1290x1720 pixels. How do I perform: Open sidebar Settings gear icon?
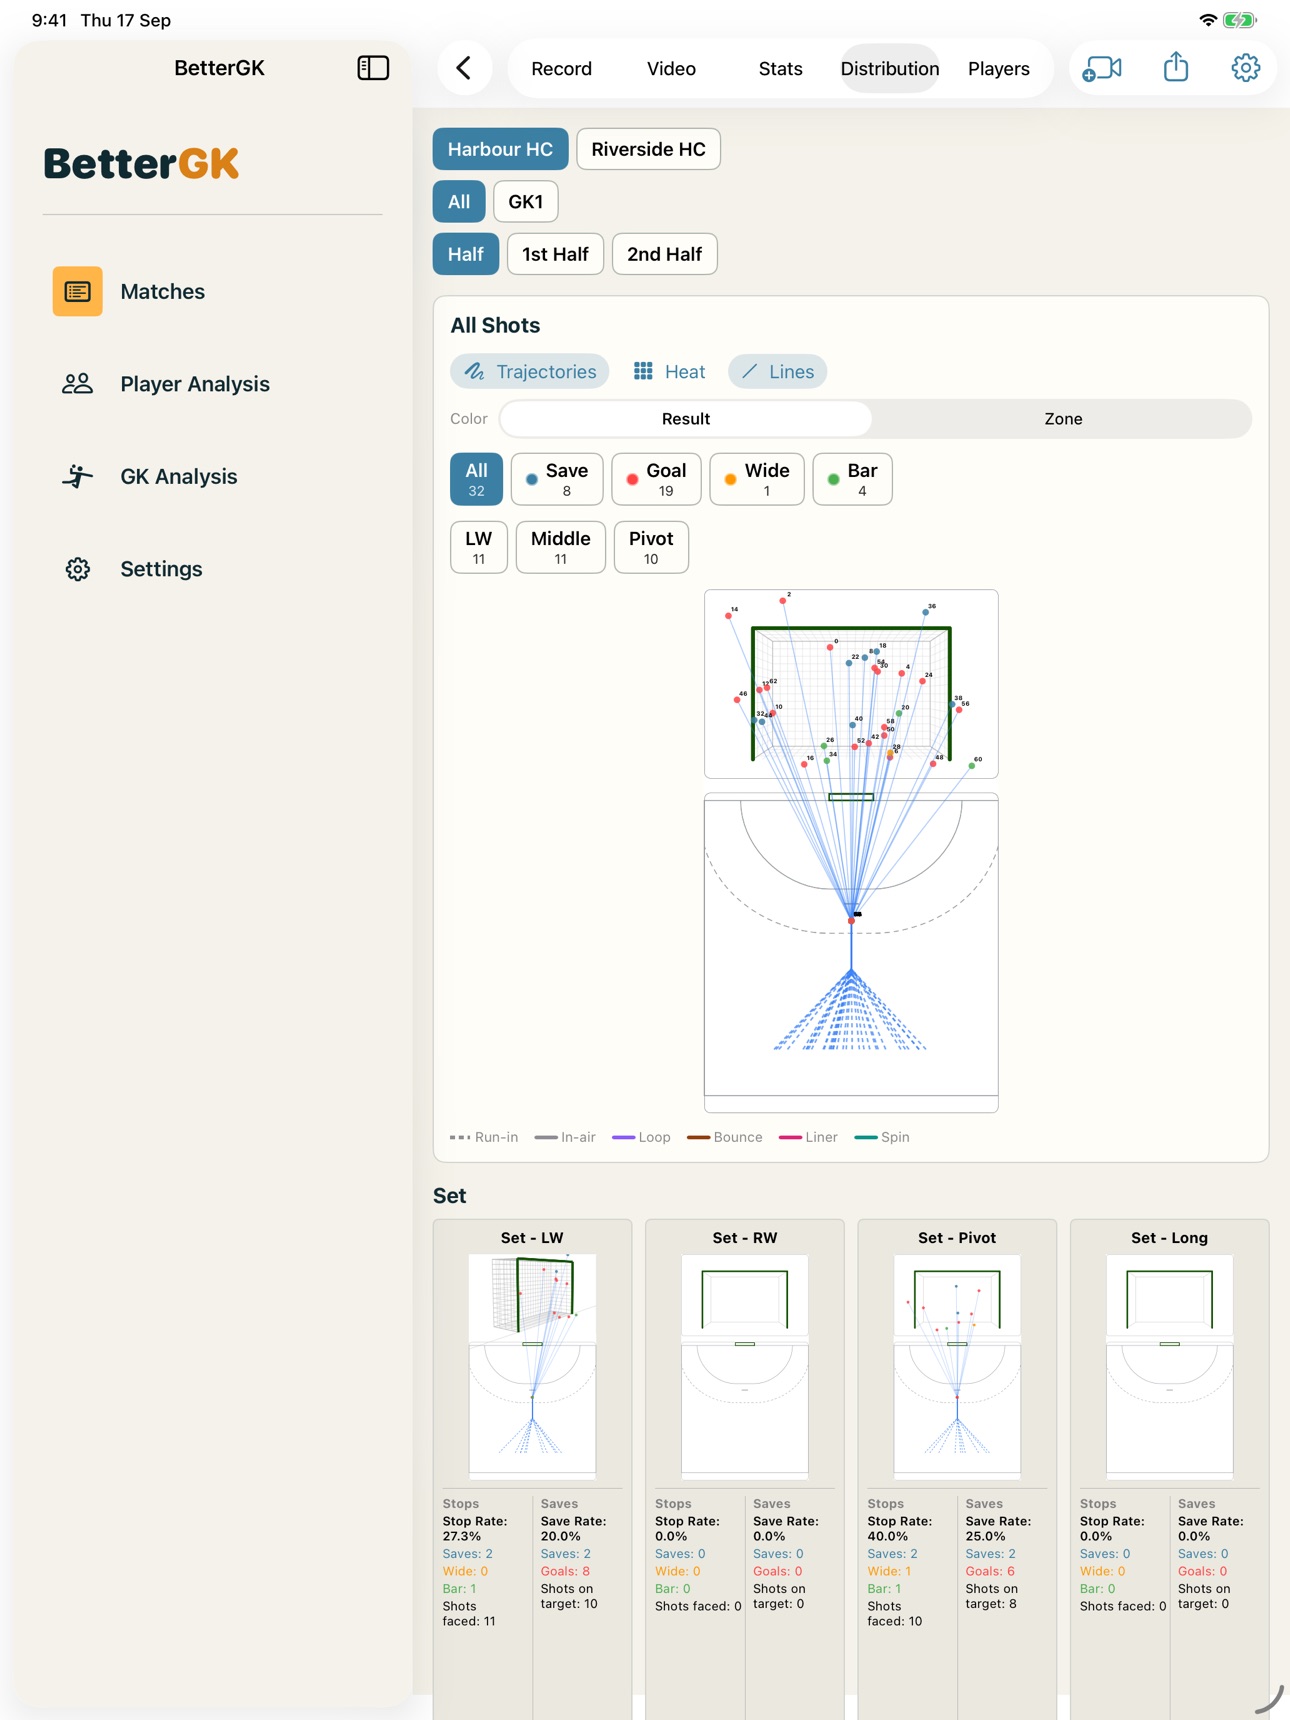(77, 569)
